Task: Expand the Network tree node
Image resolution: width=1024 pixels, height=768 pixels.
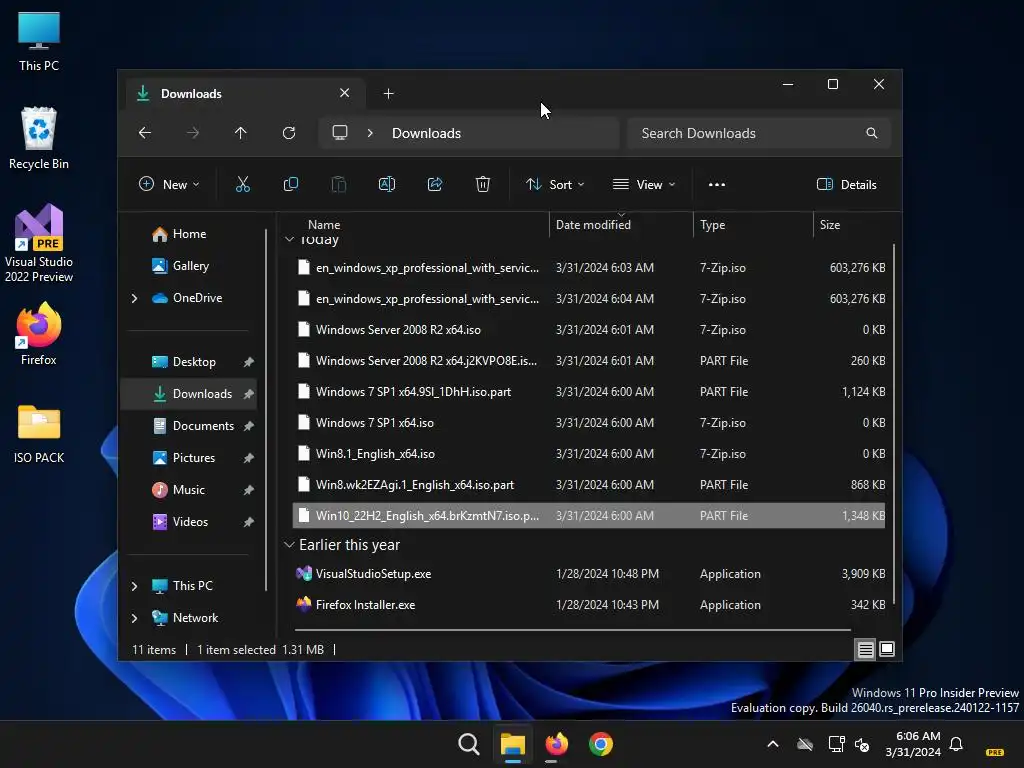Action: point(134,618)
